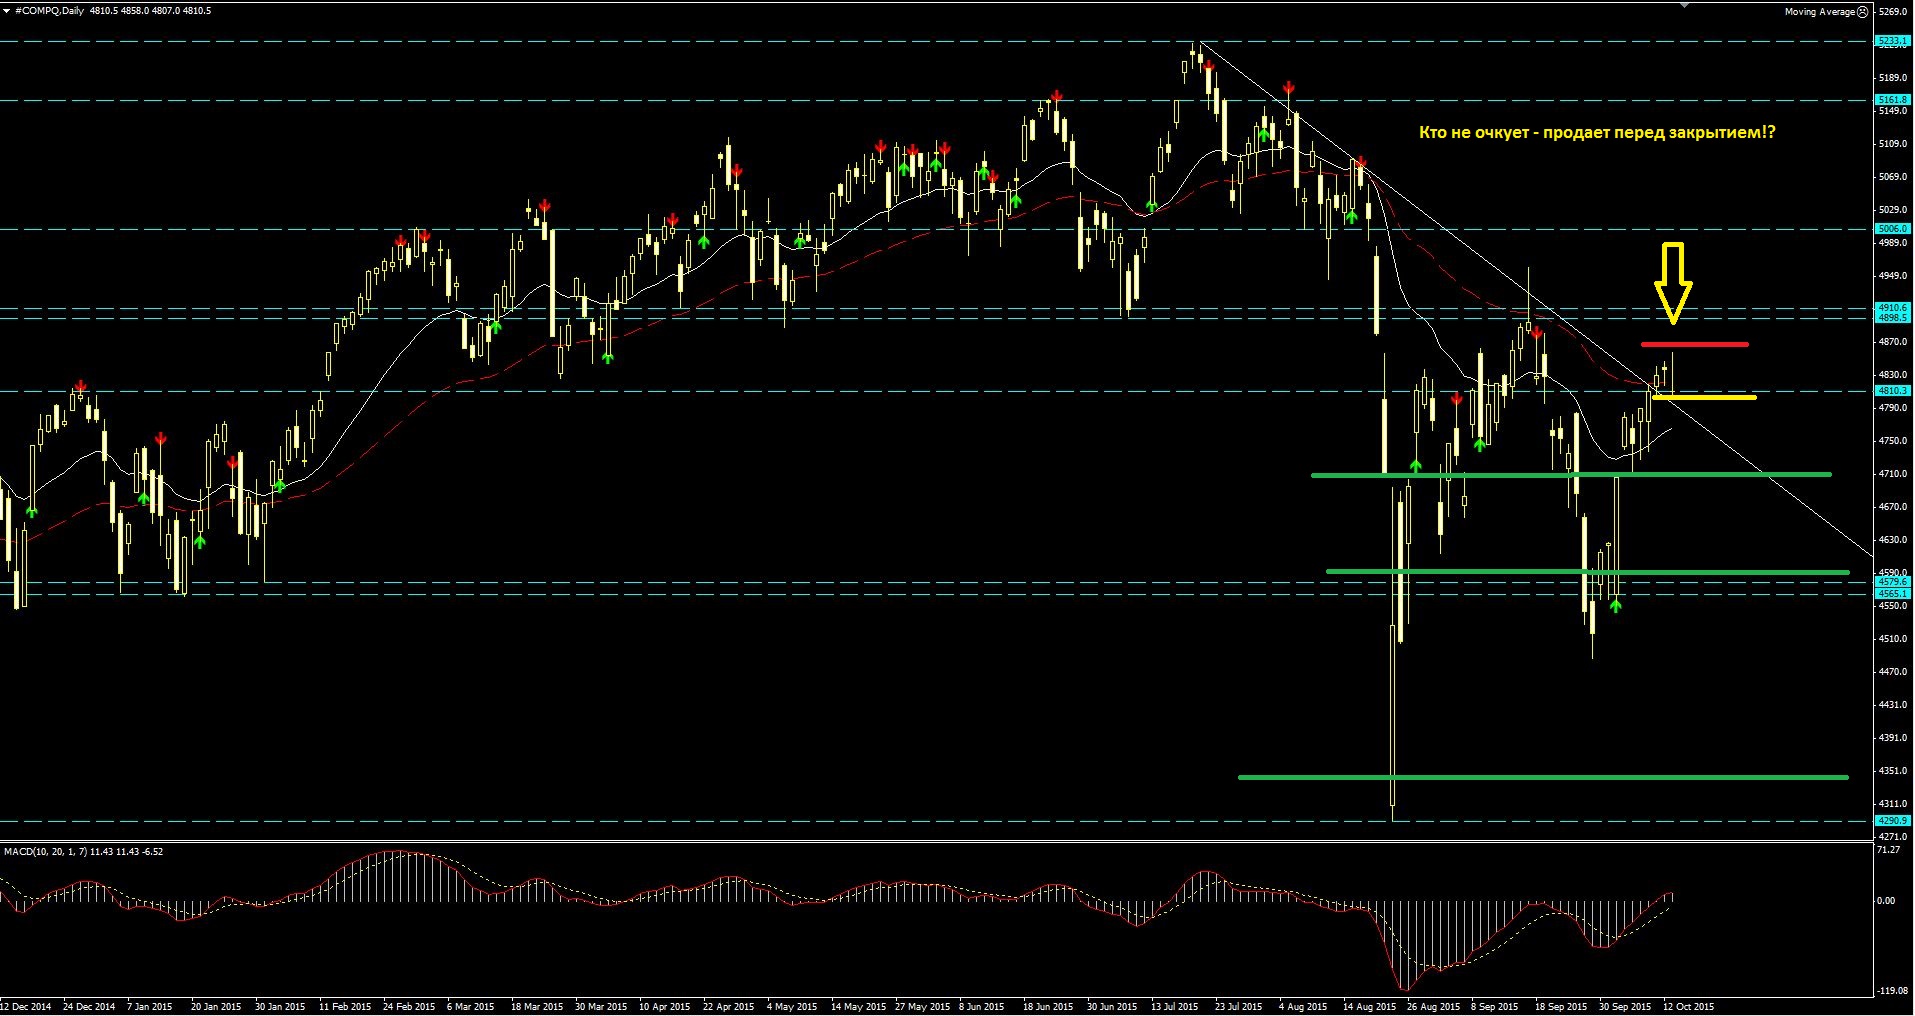Select the lowest green support line near 4351
The image size is (1915, 1016).
click(x=1543, y=777)
